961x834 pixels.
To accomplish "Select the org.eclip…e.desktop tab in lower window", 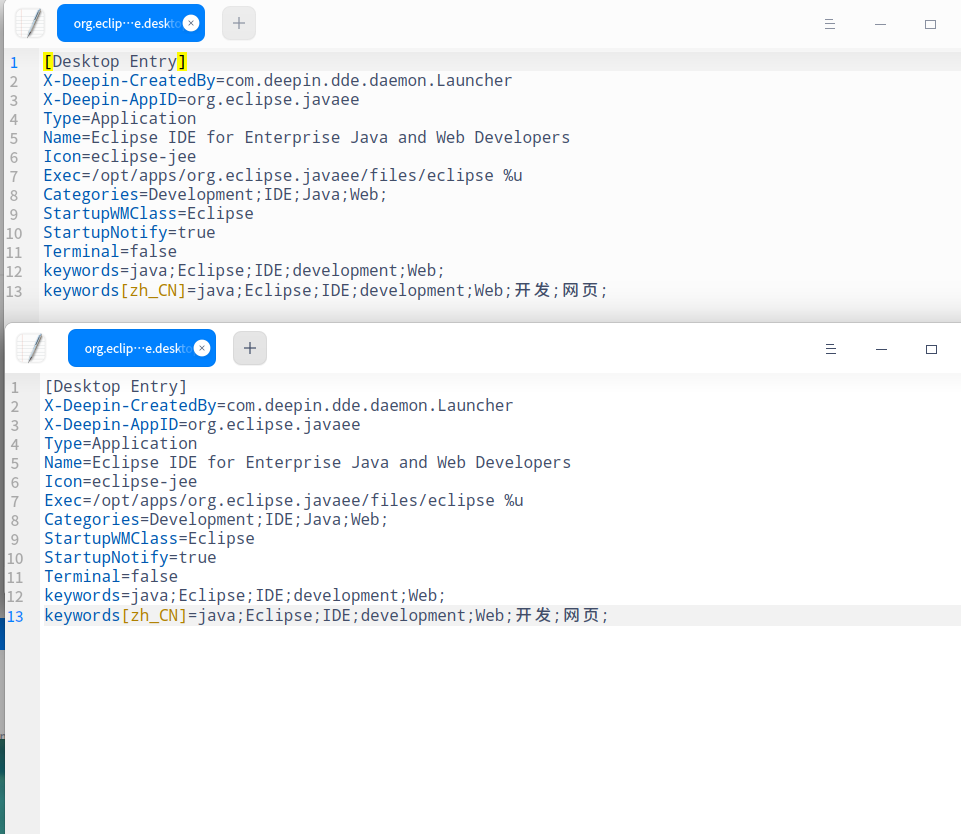I will click(142, 348).
